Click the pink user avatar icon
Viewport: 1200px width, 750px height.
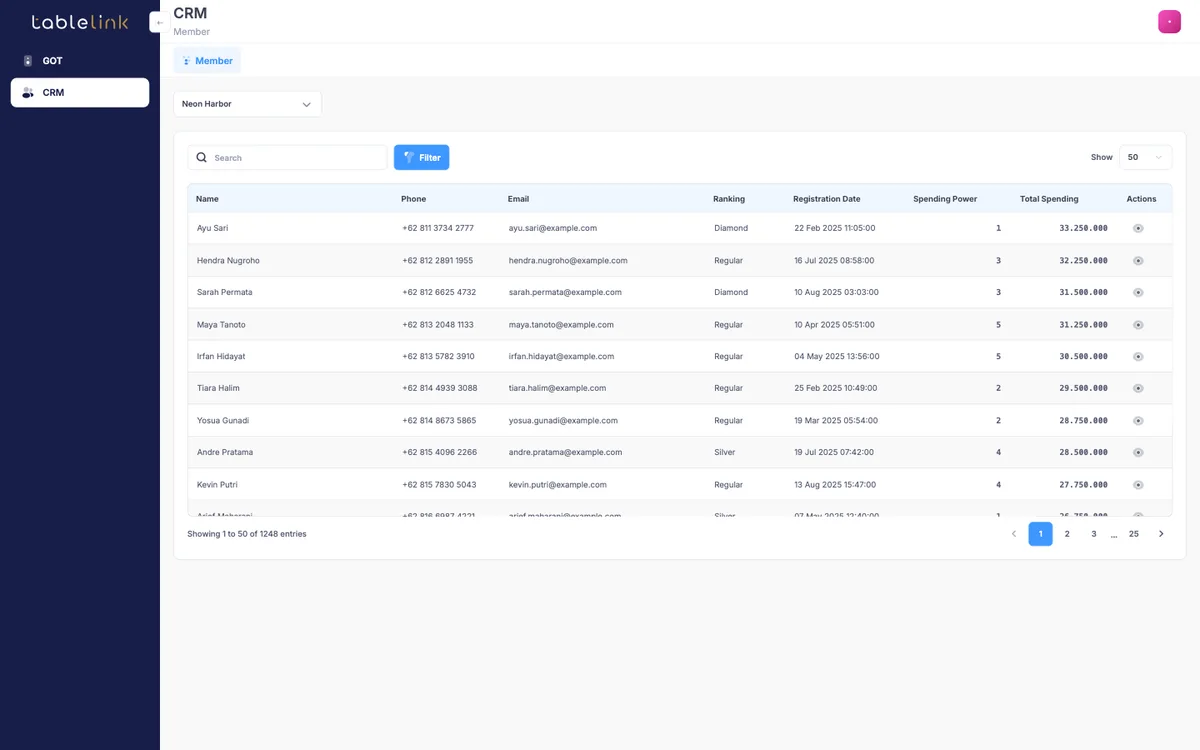click(x=1169, y=22)
